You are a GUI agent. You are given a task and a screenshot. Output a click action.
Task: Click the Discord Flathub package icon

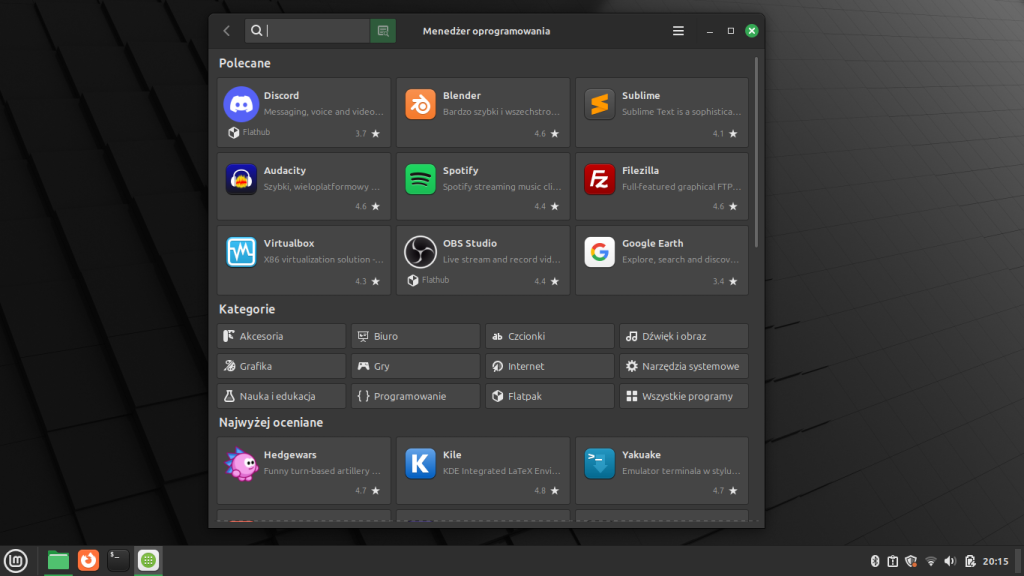coord(233,133)
